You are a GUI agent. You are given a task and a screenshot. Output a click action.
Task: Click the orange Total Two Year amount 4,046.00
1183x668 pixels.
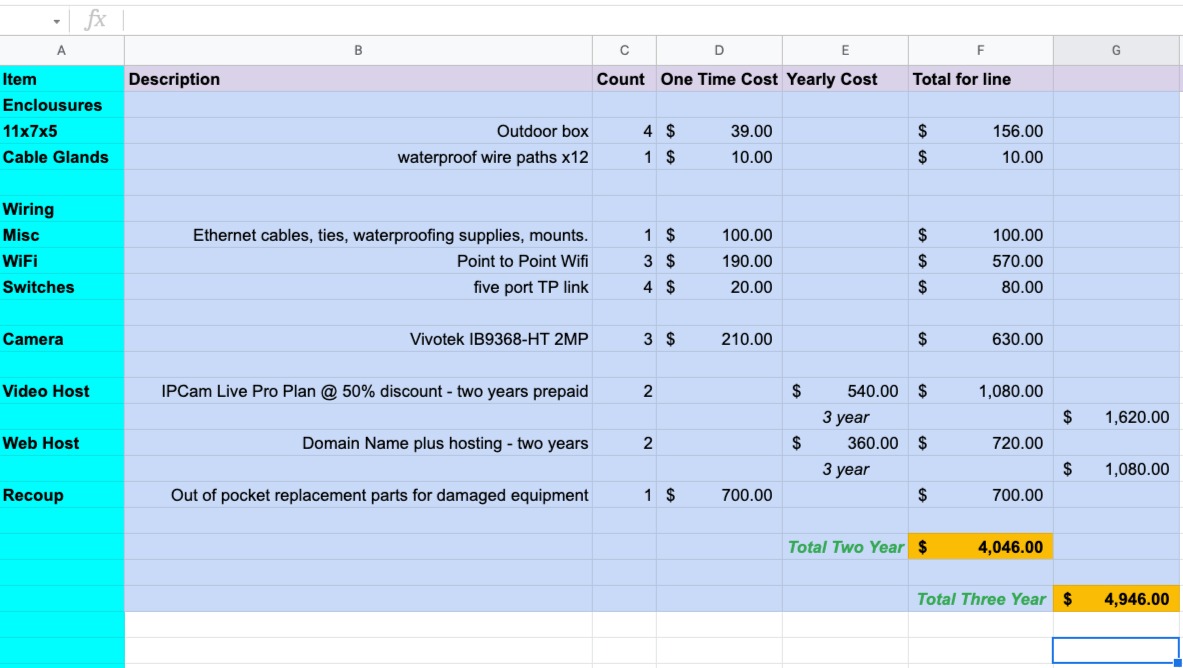pyautogui.click(x=980, y=547)
